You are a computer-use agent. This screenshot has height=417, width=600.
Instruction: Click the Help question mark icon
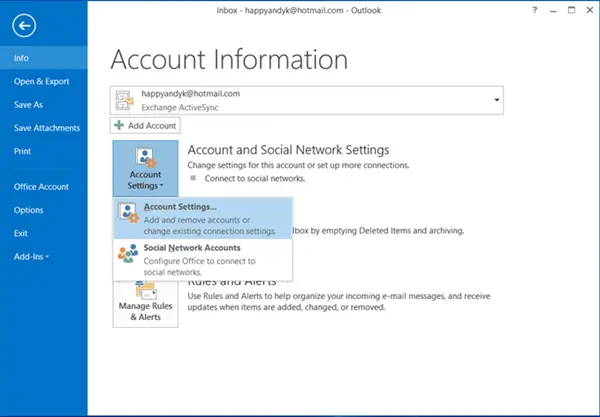coord(534,10)
